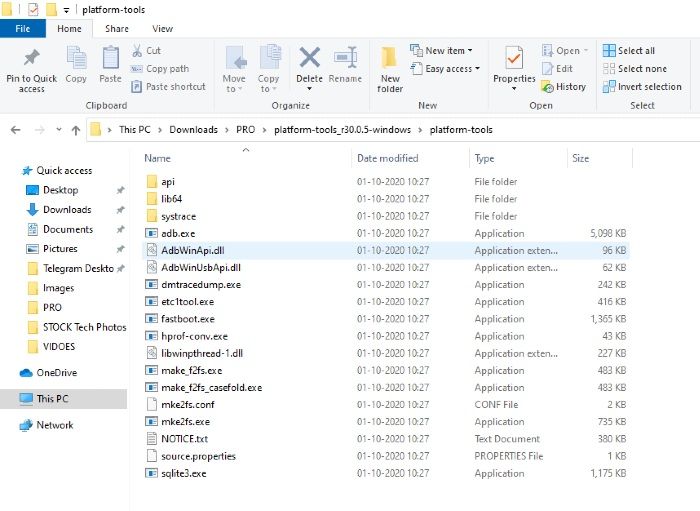Click Select all in the ribbon

click(x=629, y=51)
